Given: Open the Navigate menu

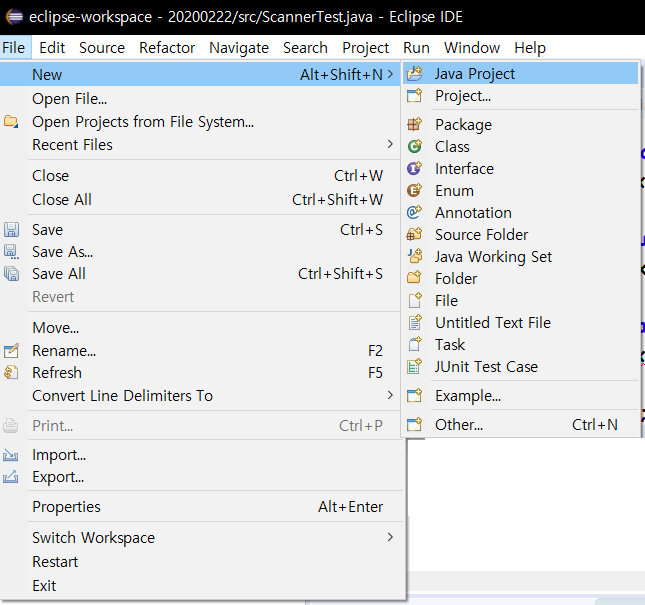Looking at the screenshot, I should point(239,48).
